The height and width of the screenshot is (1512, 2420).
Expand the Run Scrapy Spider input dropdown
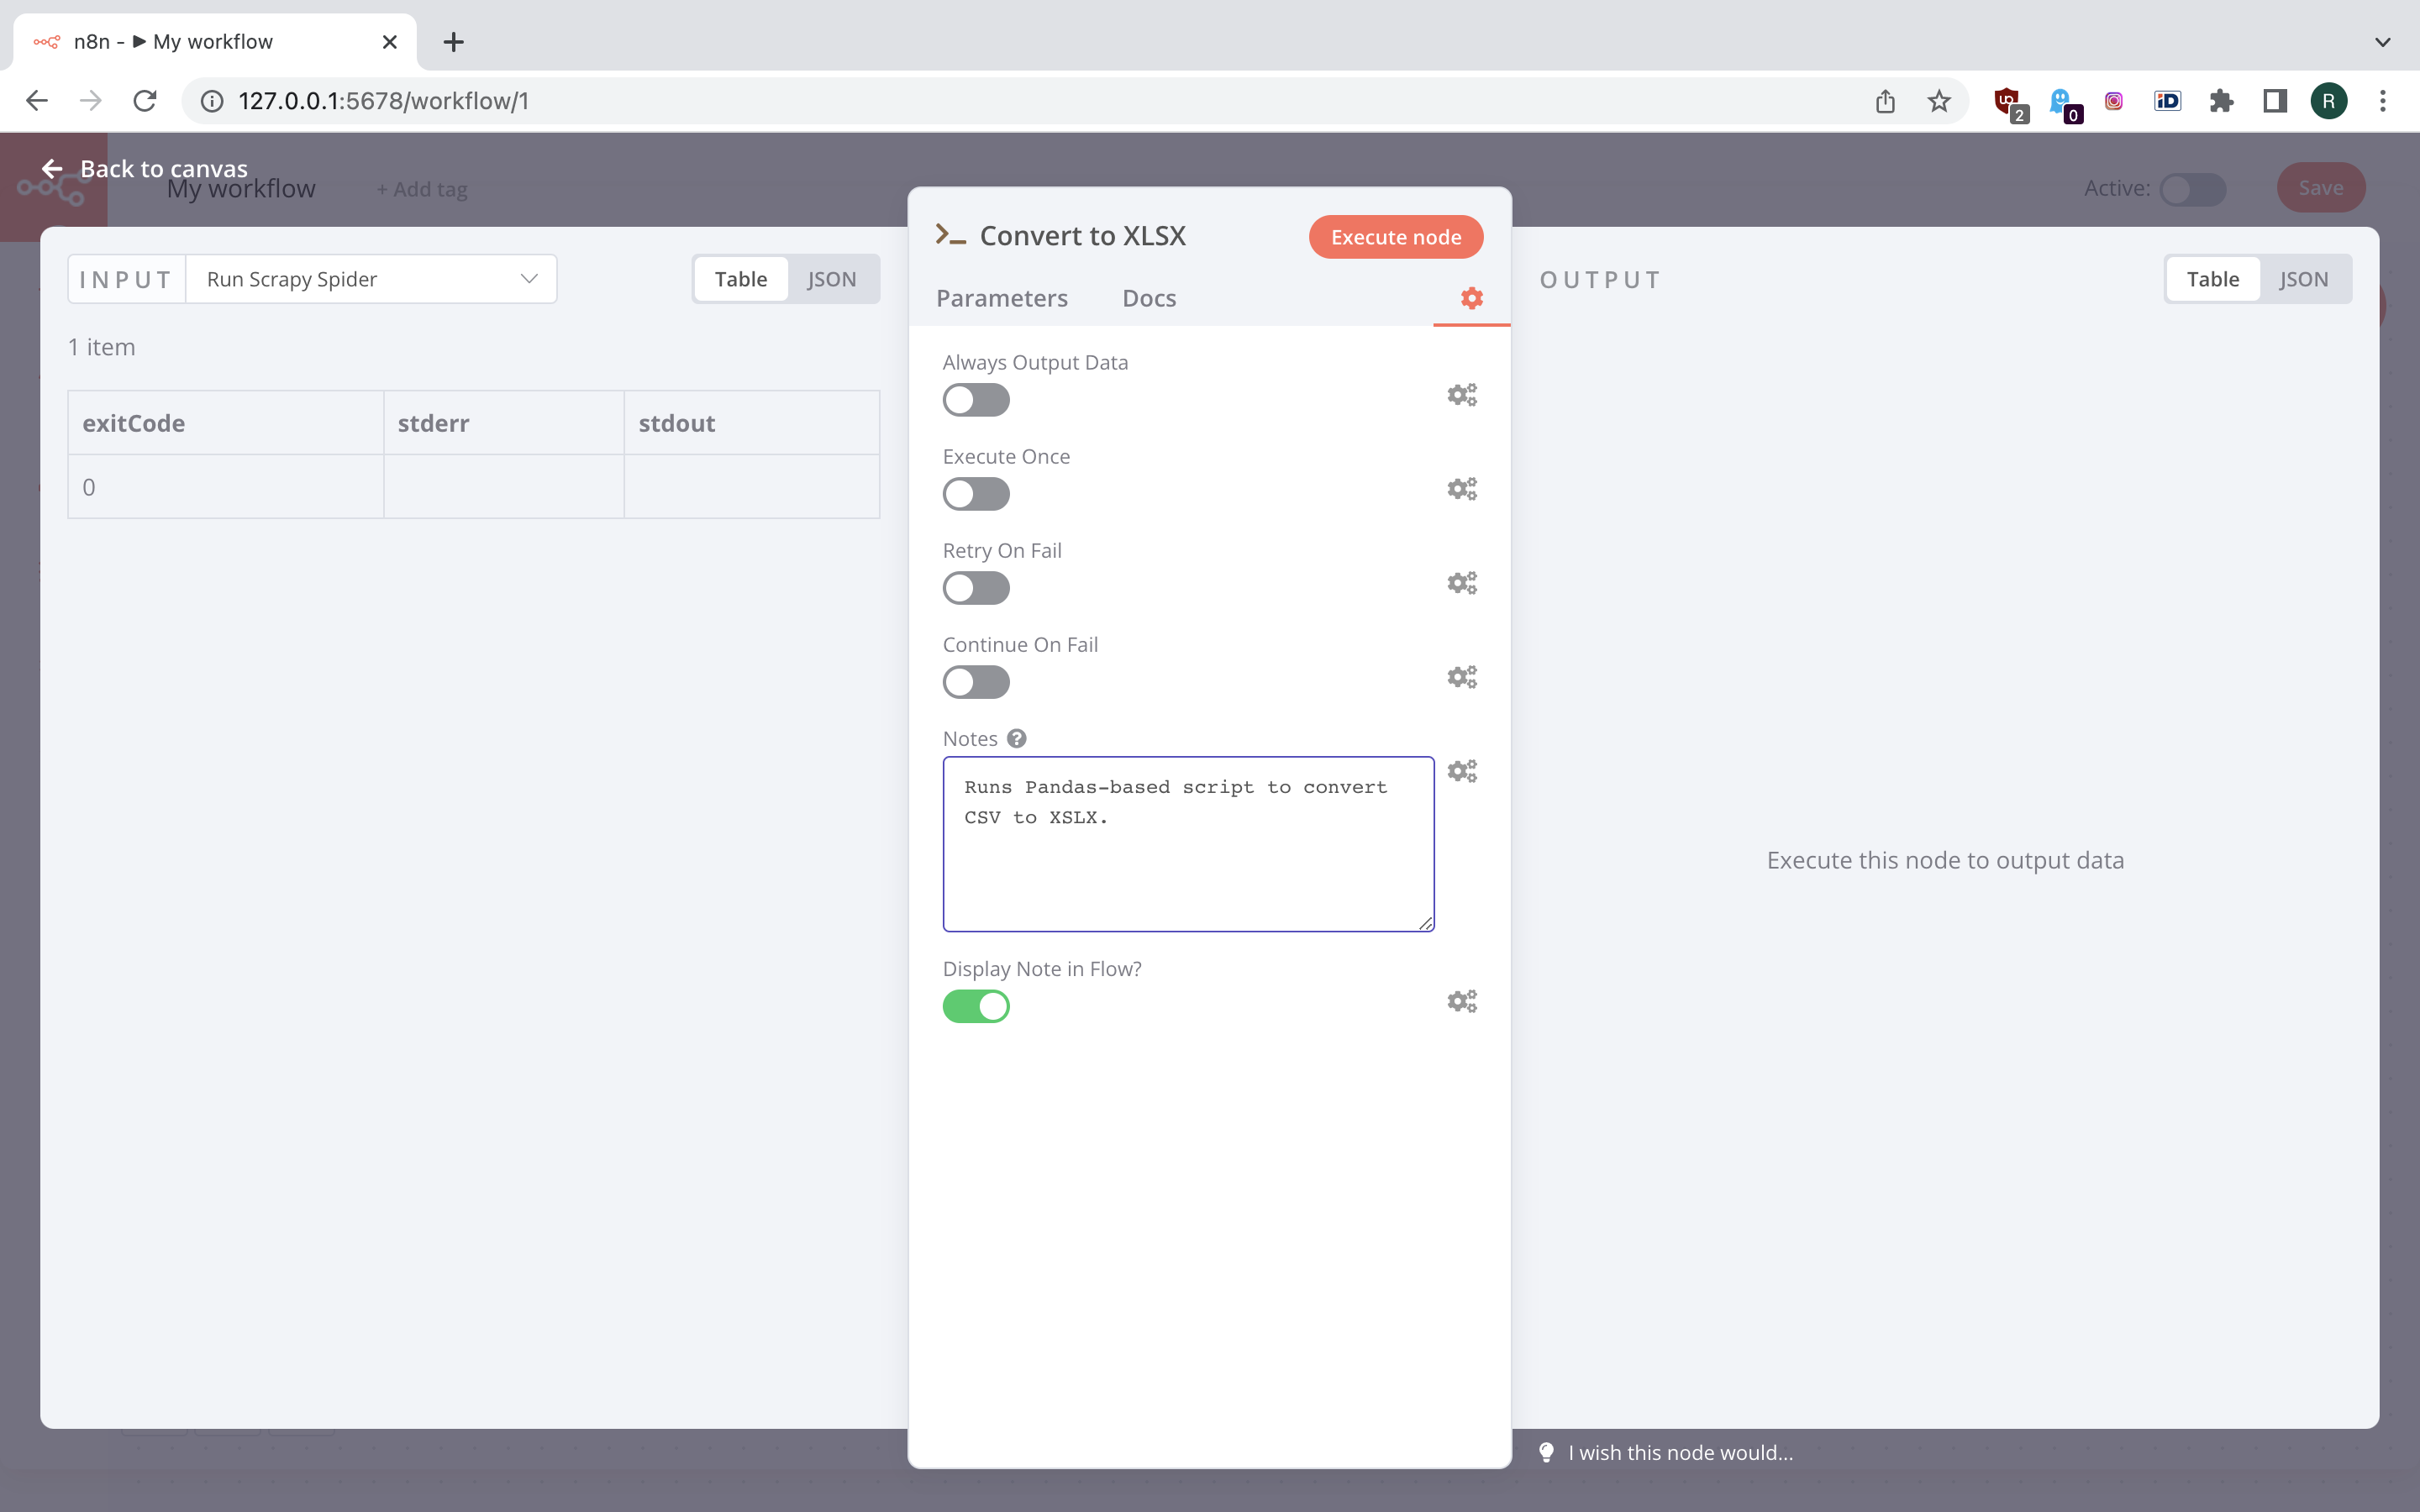click(x=371, y=279)
